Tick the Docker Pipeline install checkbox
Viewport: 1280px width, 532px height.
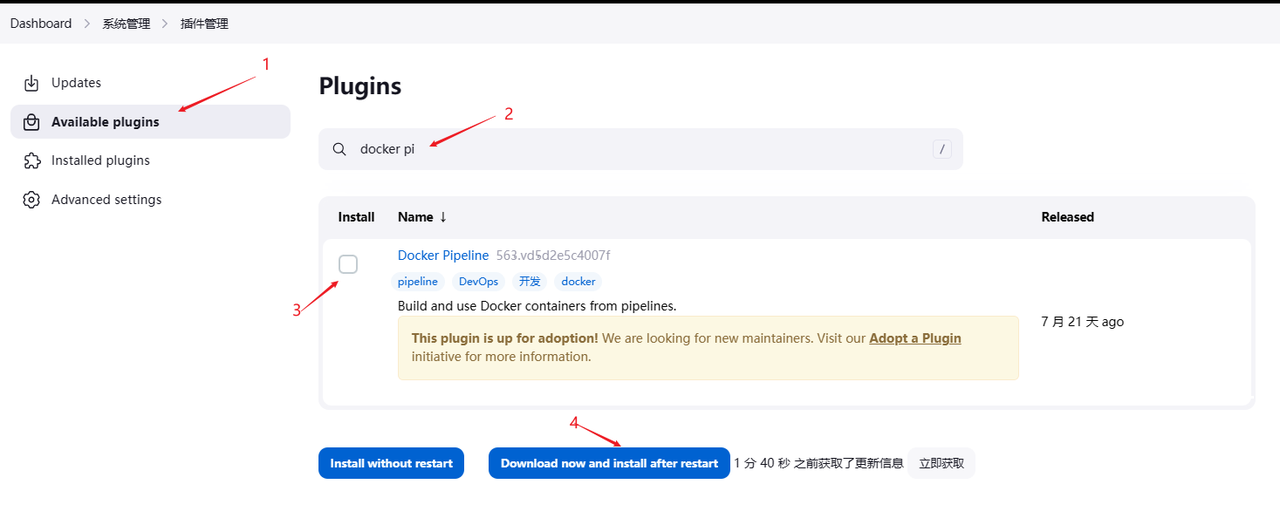348,264
